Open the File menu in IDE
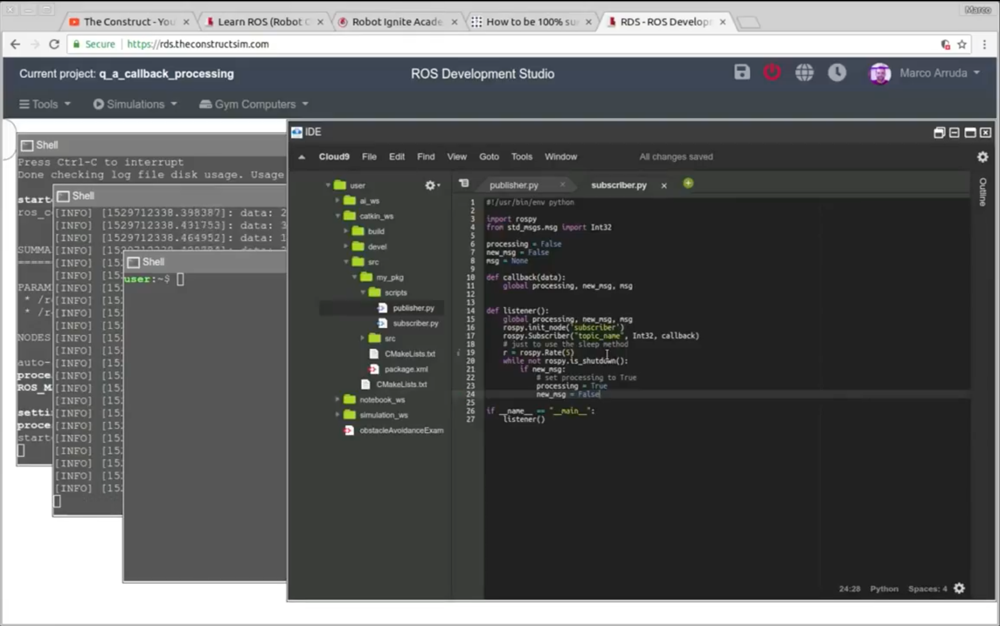 (x=369, y=157)
